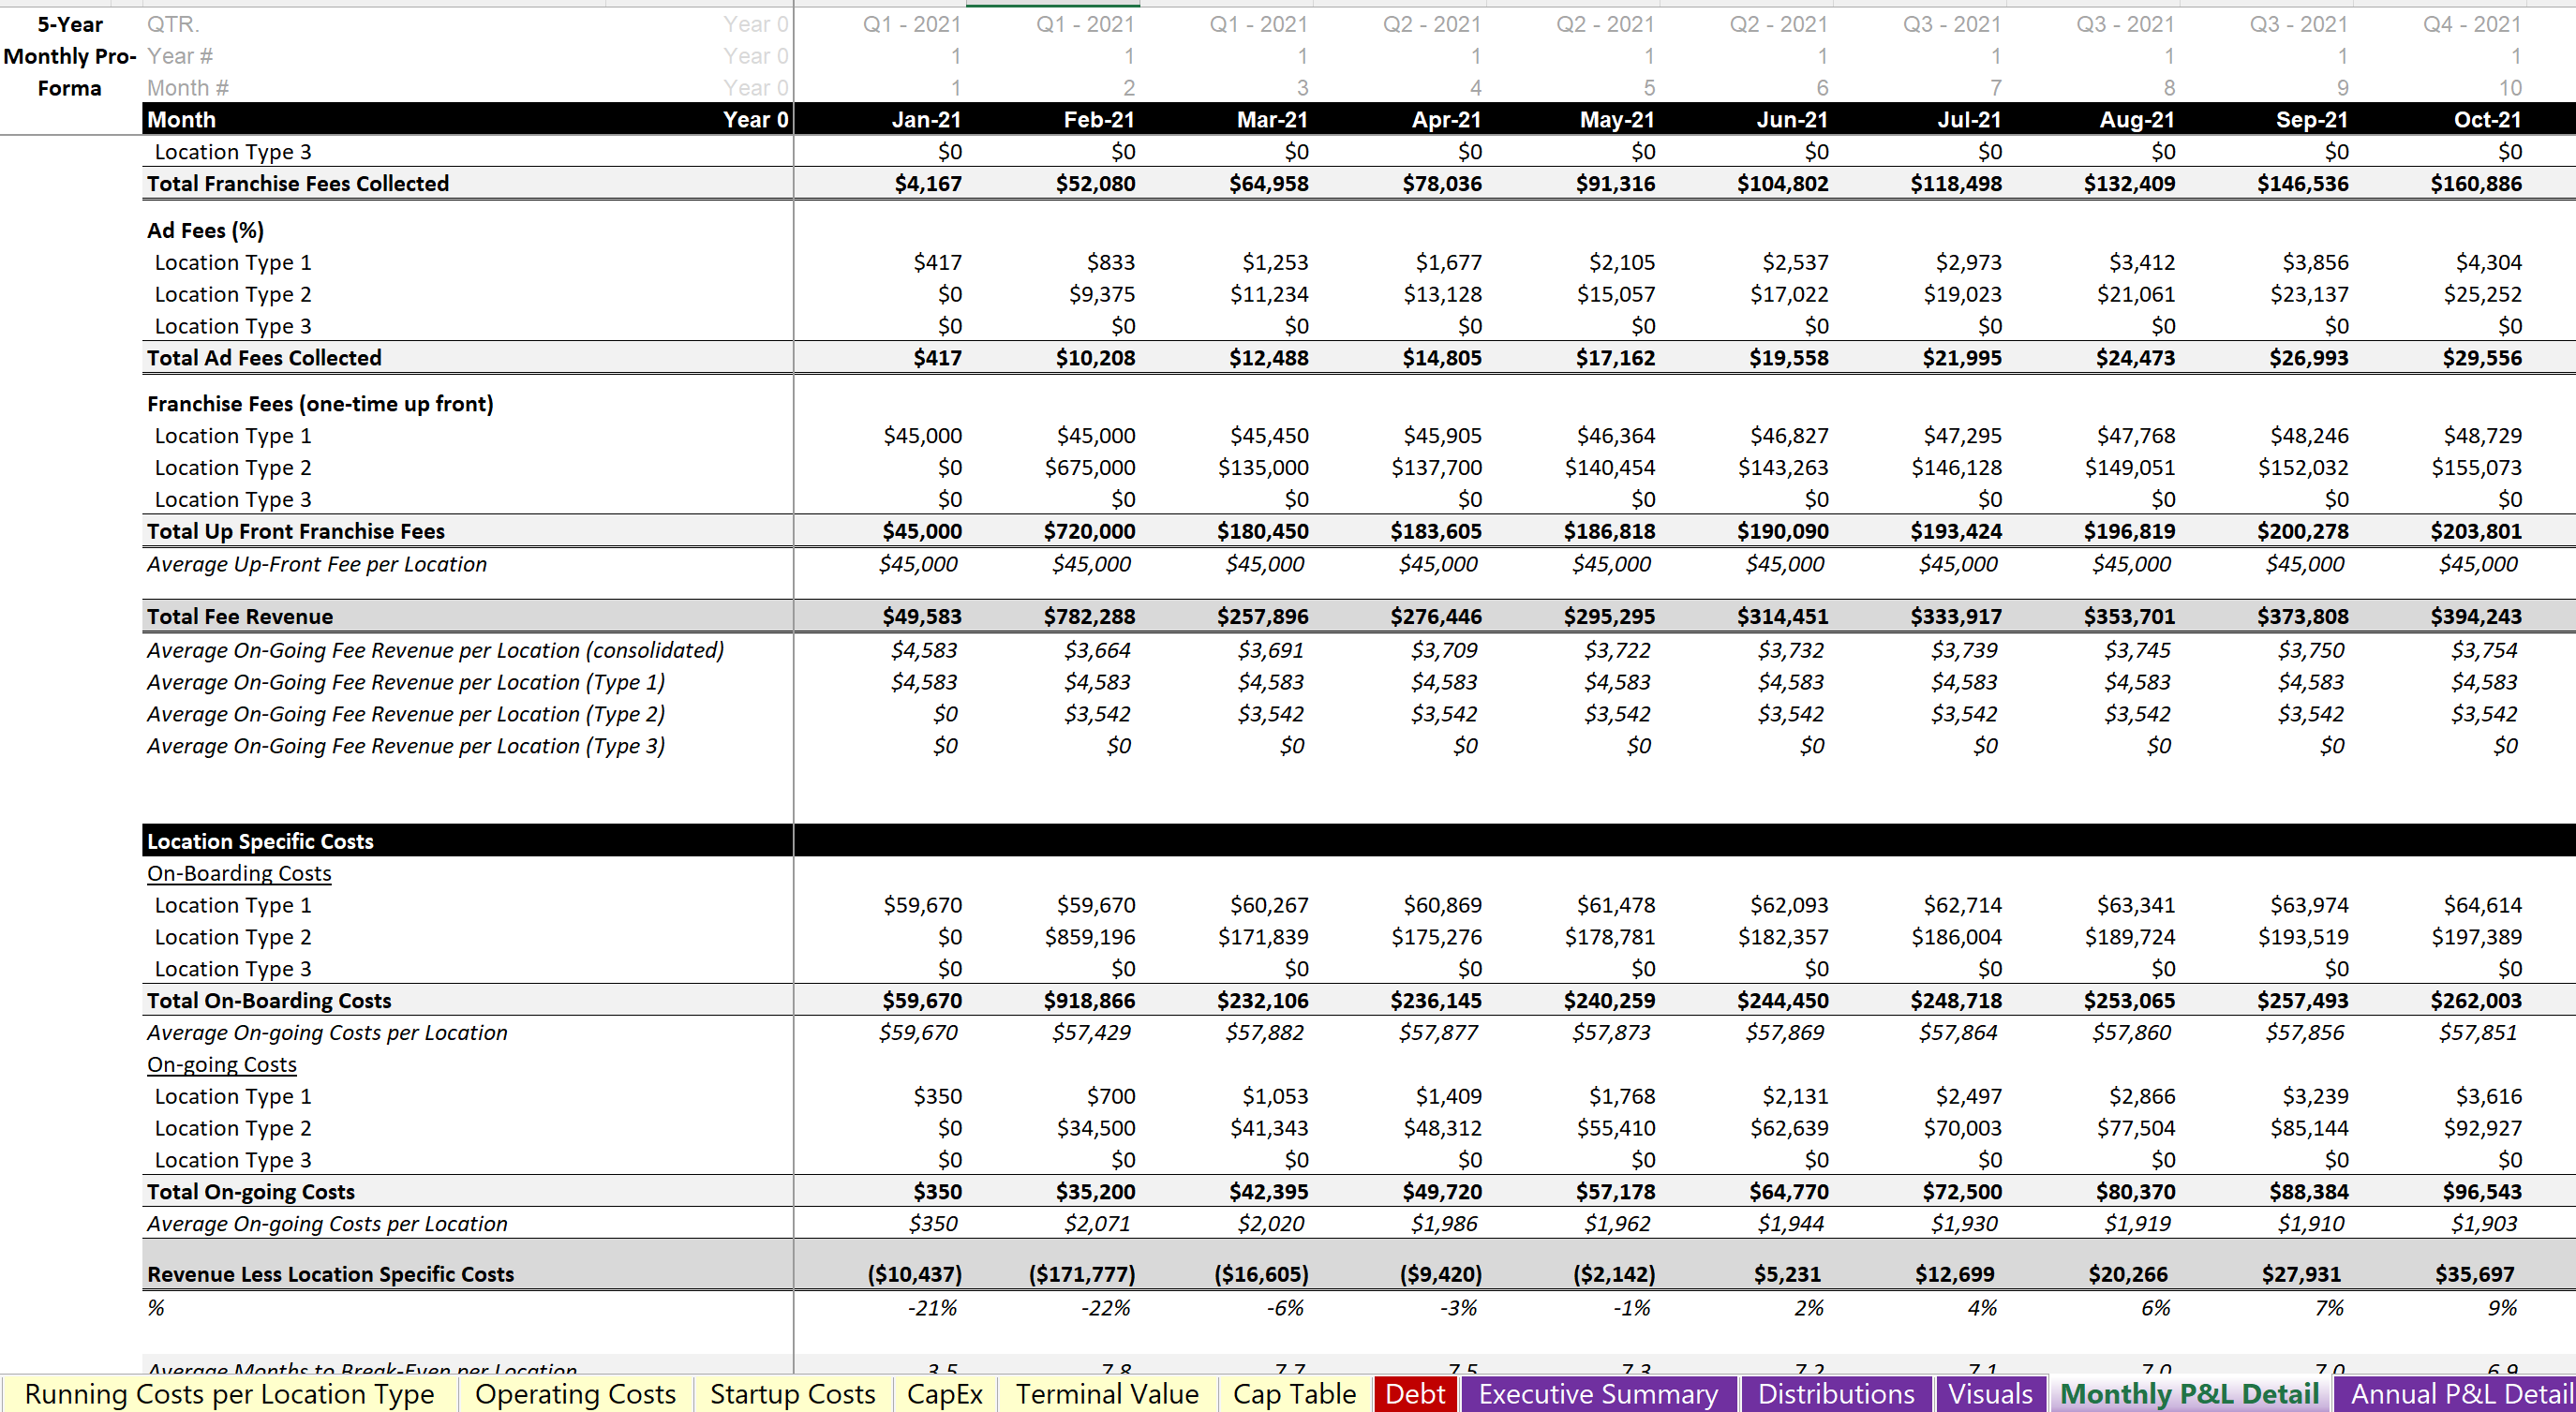Select May-21 Total Fee Revenue $295,295

point(1609,617)
